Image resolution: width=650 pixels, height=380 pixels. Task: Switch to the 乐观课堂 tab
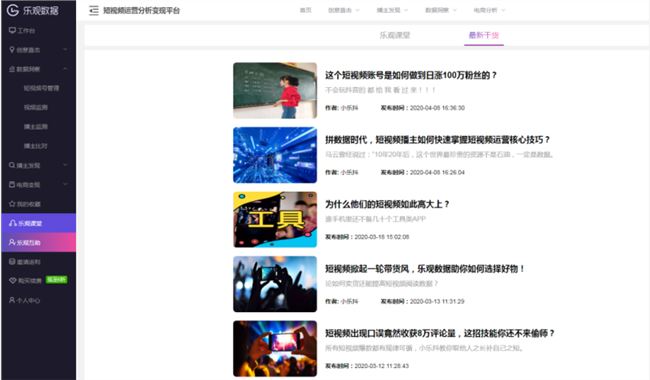(395, 35)
